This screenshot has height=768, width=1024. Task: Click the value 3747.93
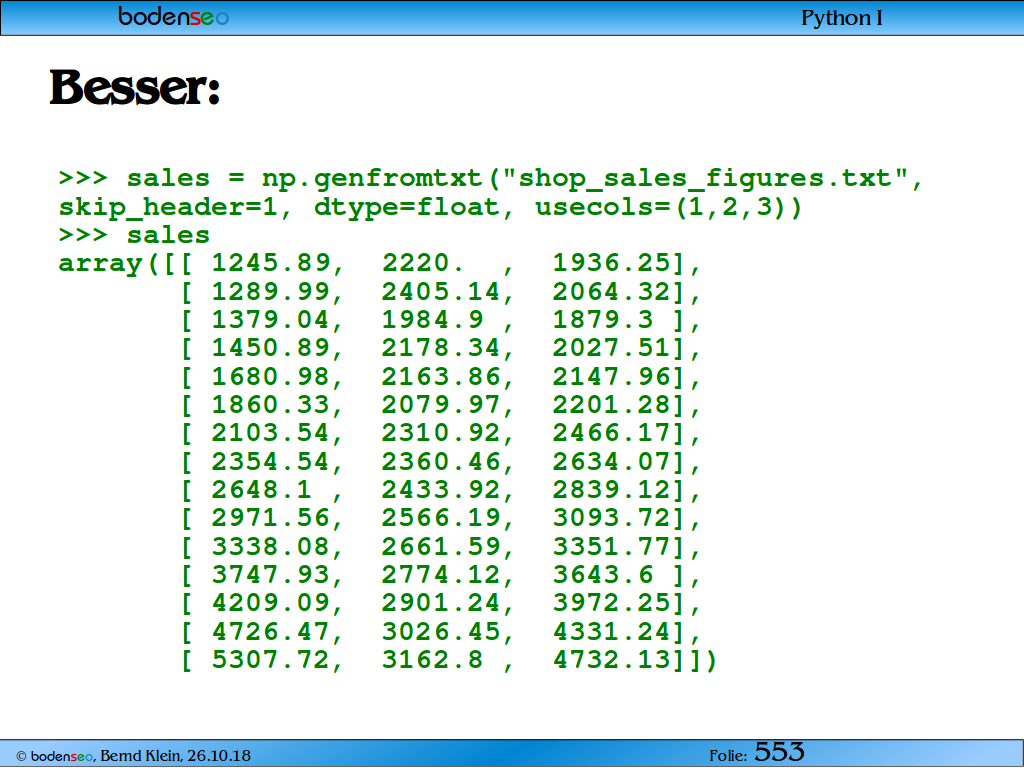[271, 574]
